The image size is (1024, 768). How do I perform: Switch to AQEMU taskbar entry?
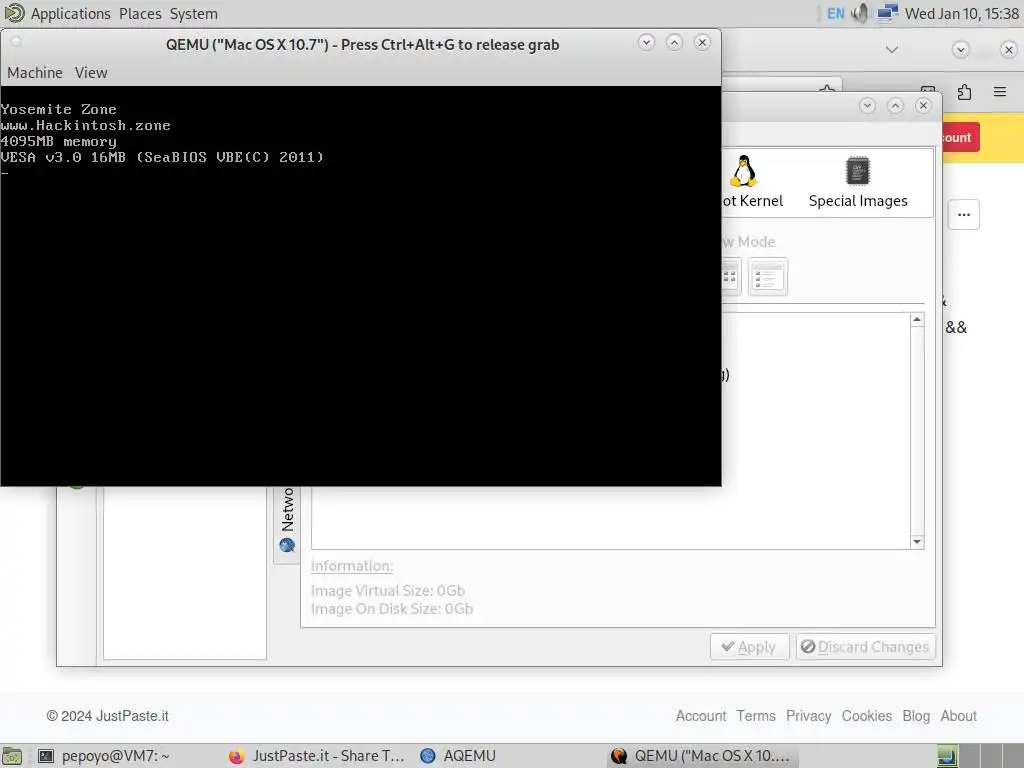[458, 756]
